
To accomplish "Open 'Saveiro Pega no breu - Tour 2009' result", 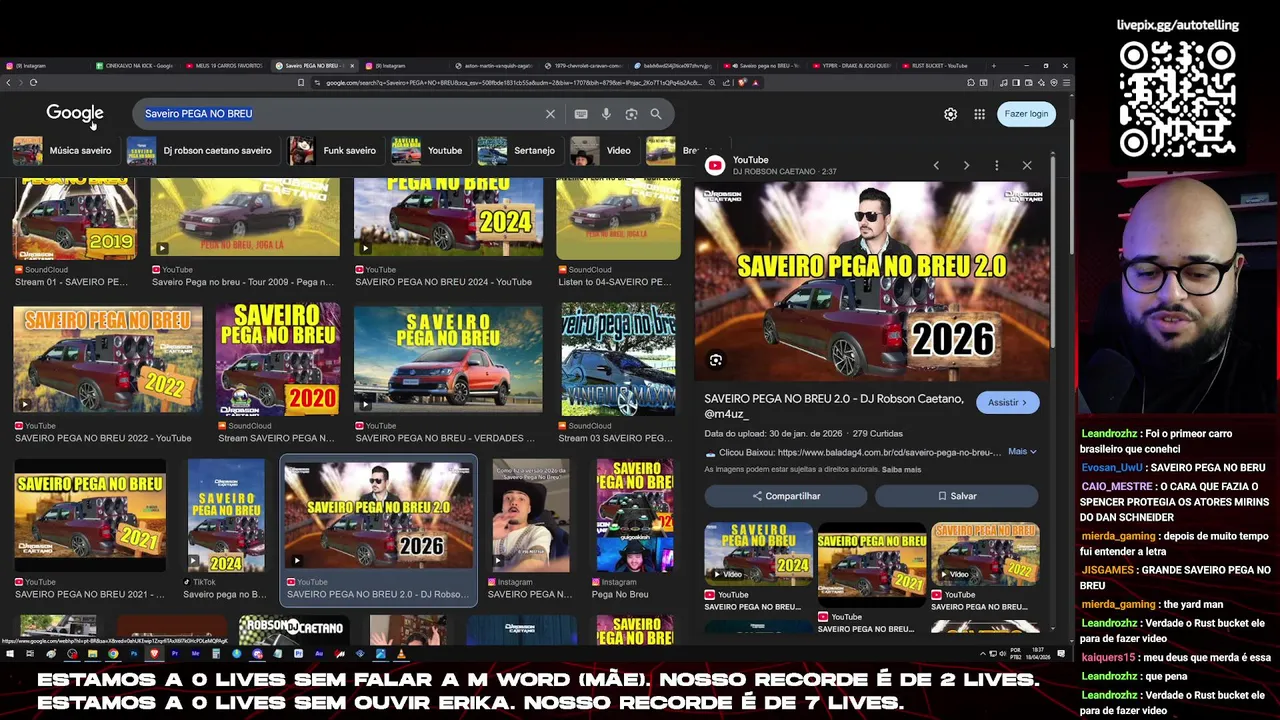I will point(245,219).
